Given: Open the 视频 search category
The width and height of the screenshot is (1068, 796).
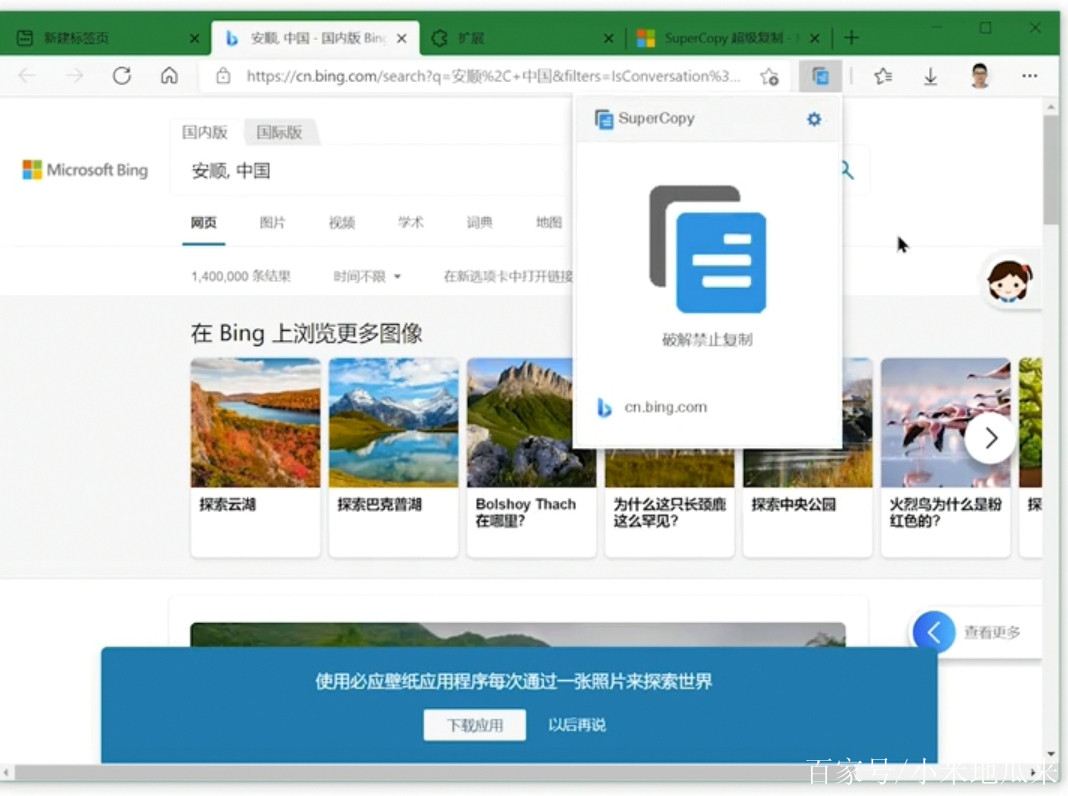Looking at the screenshot, I should [342, 222].
